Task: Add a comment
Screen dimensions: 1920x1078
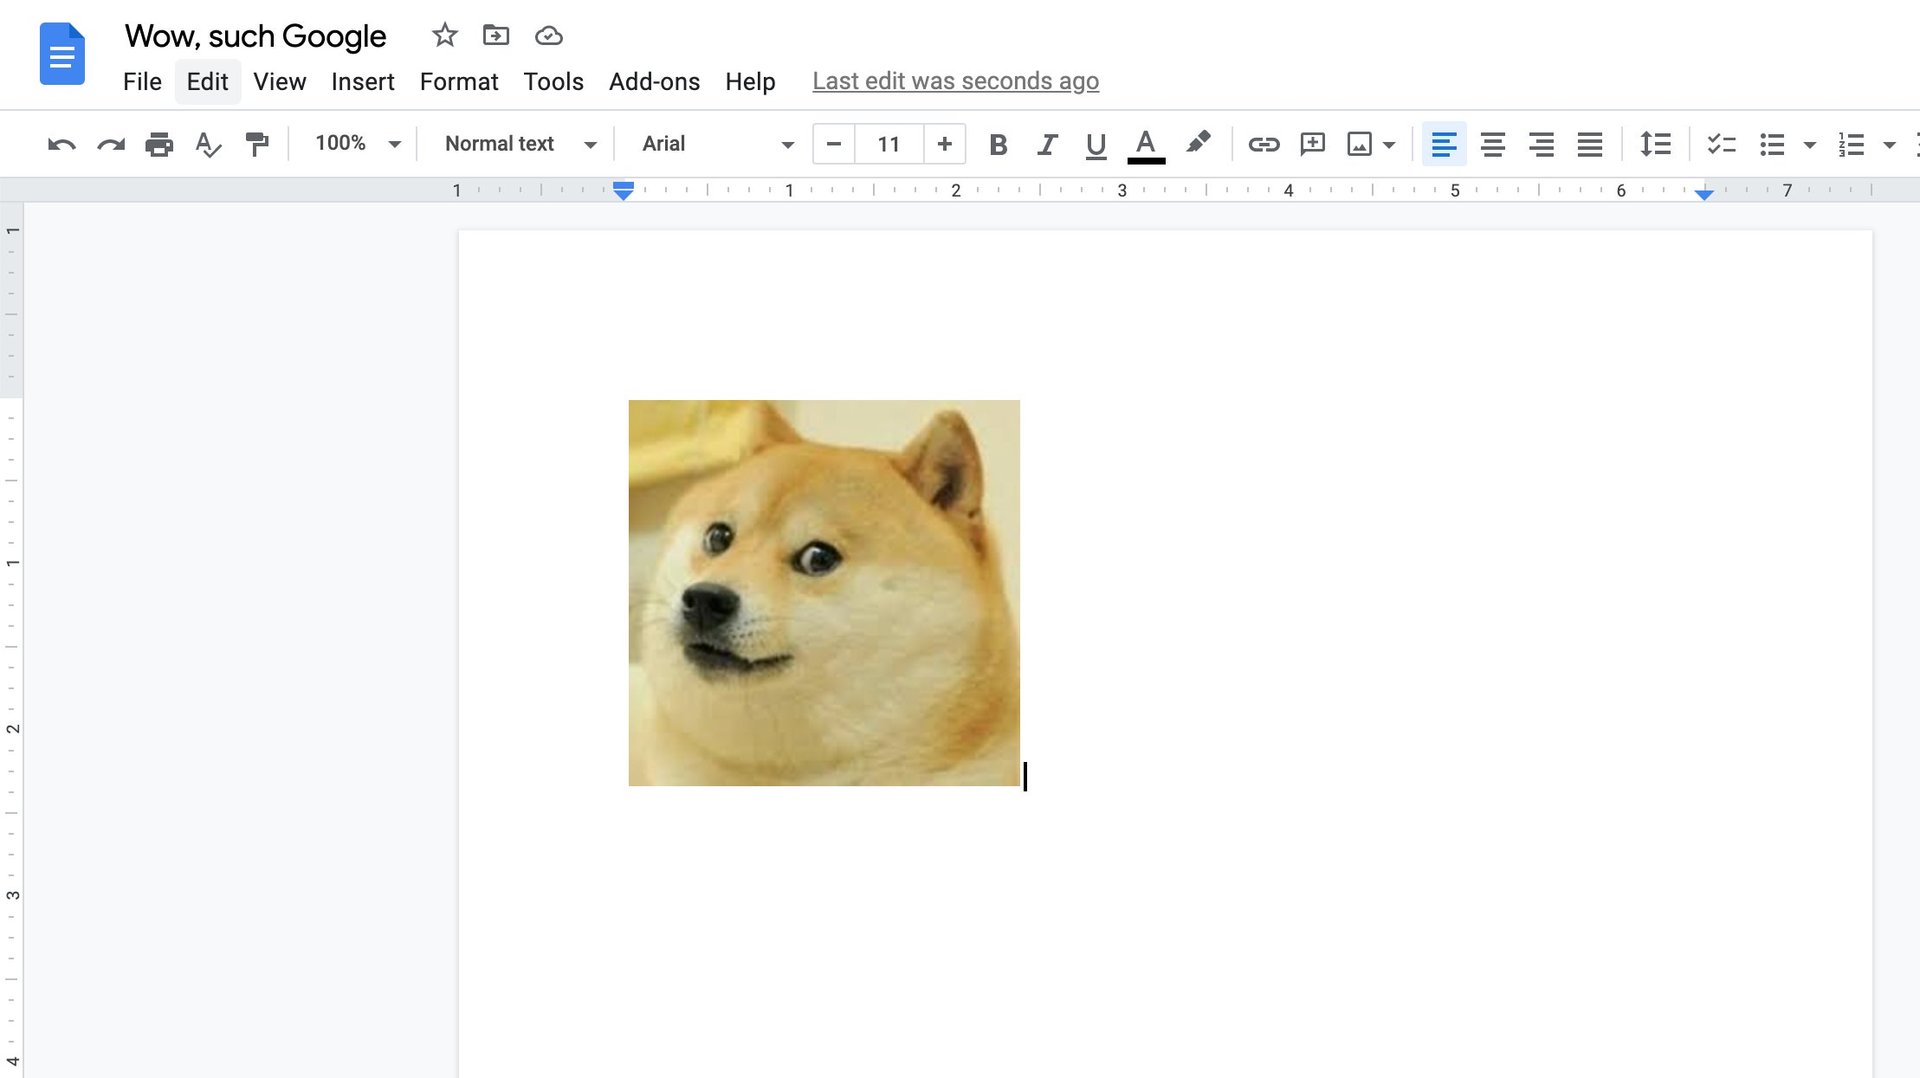Action: tap(1312, 144)
